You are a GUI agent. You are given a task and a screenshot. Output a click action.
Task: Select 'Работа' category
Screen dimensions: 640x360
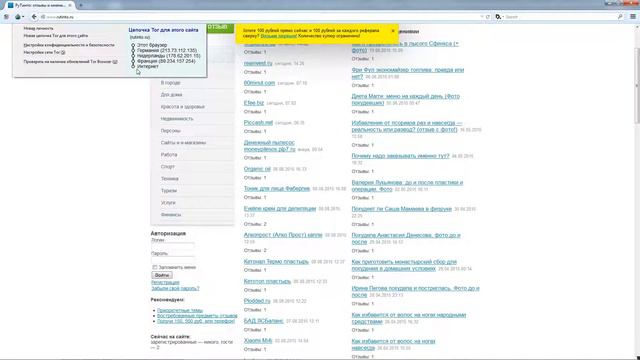coord(169,155)
